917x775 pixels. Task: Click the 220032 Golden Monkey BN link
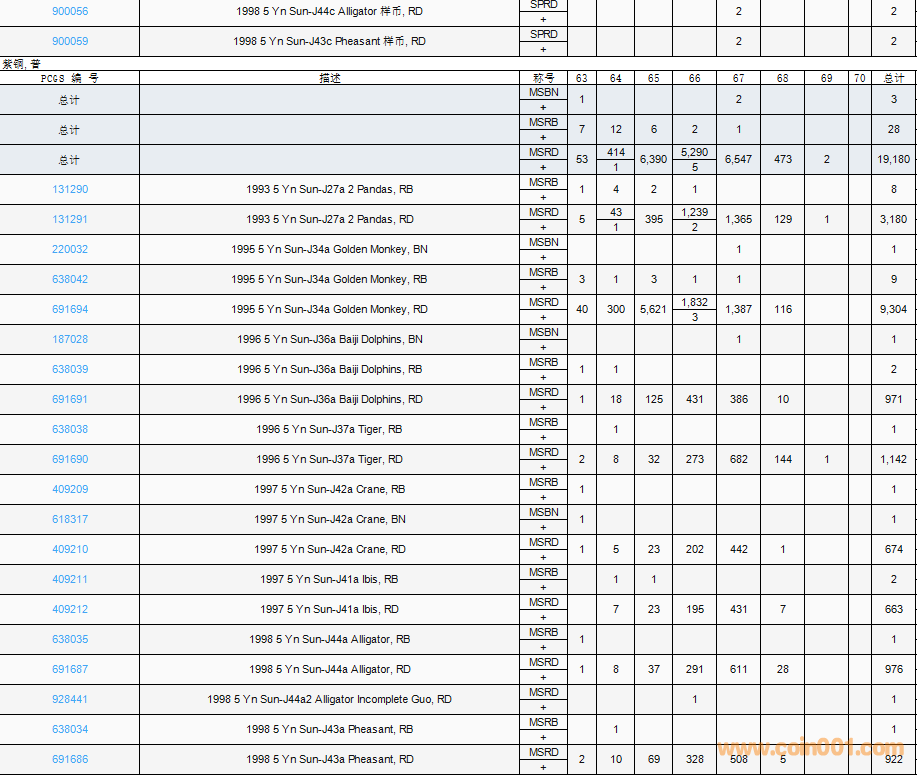tap(70, 249)
